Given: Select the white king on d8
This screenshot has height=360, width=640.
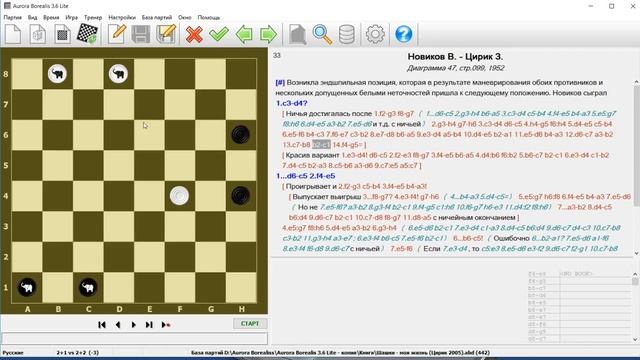Looking at the screenshot, I should click(119, 74).
